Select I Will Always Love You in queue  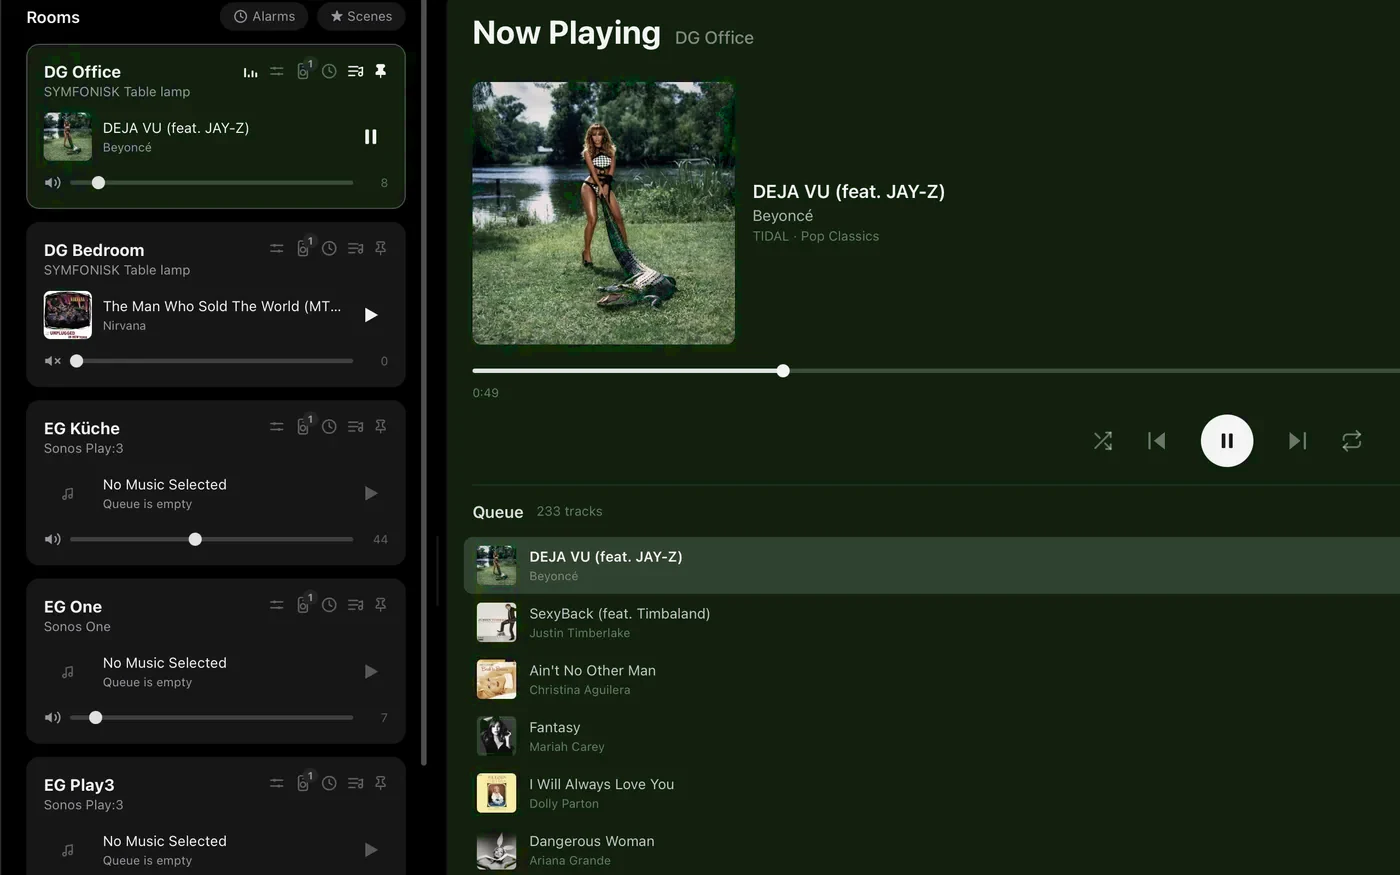click(932, 793)
